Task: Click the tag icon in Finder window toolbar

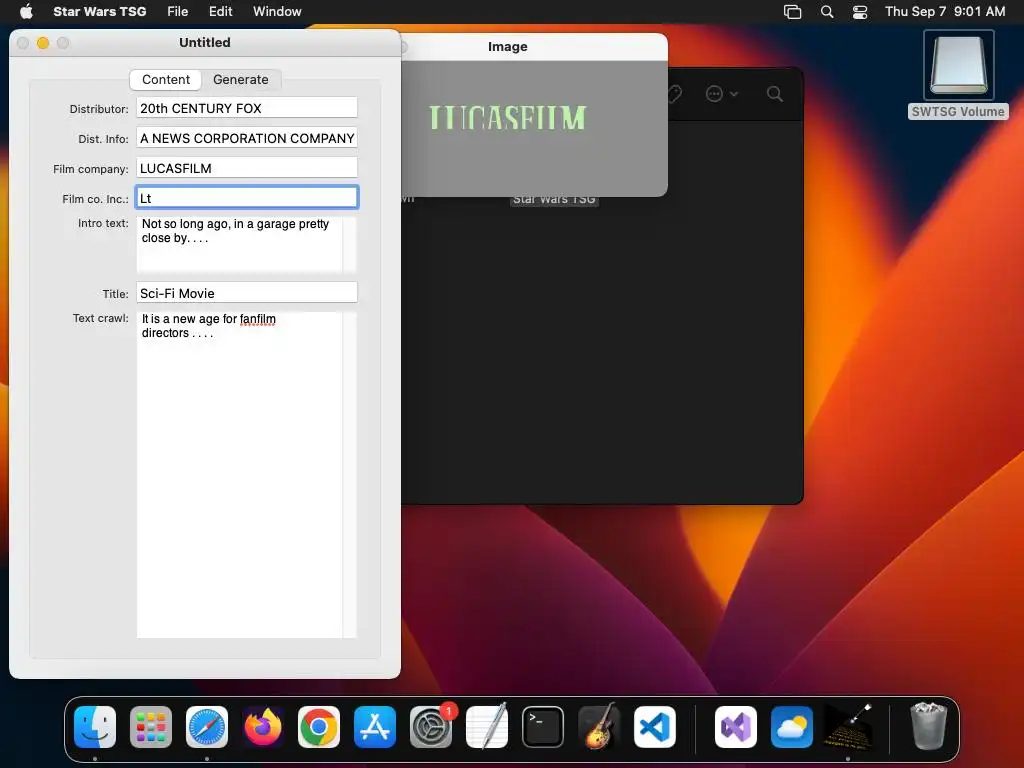Action: tap(675, 94)
